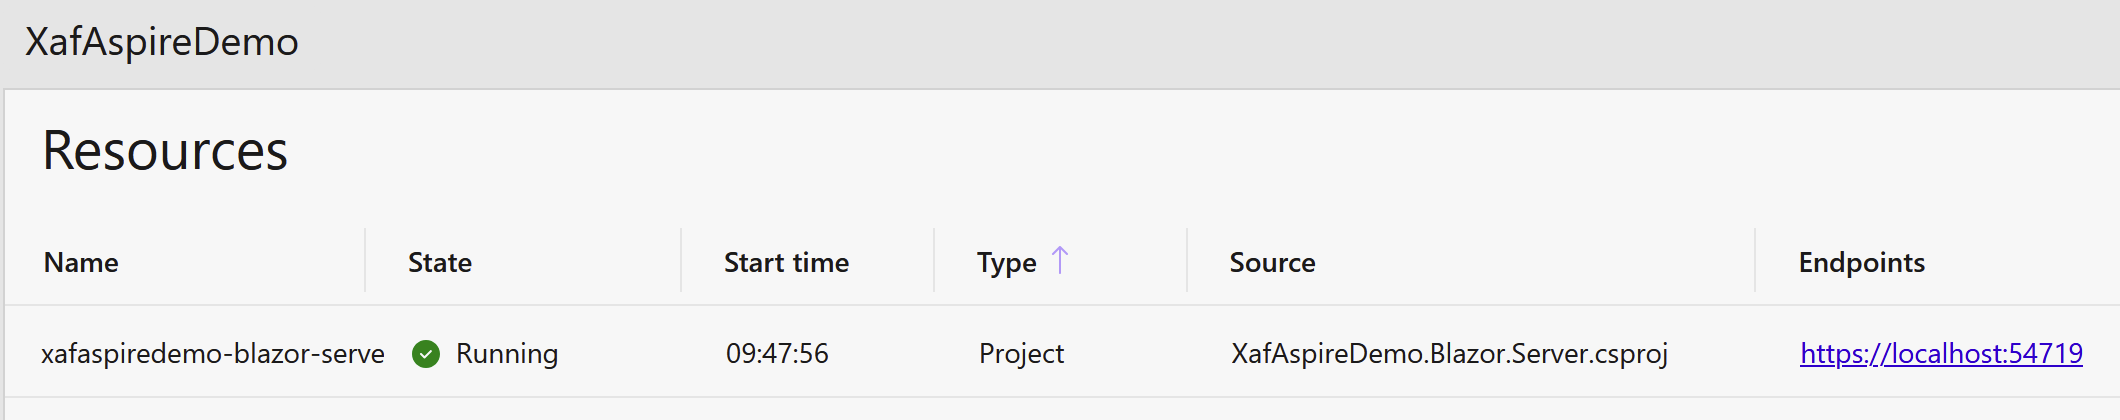The width and height of the screenshot is (2120, 420).
Task: Click the divider between Type and Source columns
Action: (x=1187, y=260)
